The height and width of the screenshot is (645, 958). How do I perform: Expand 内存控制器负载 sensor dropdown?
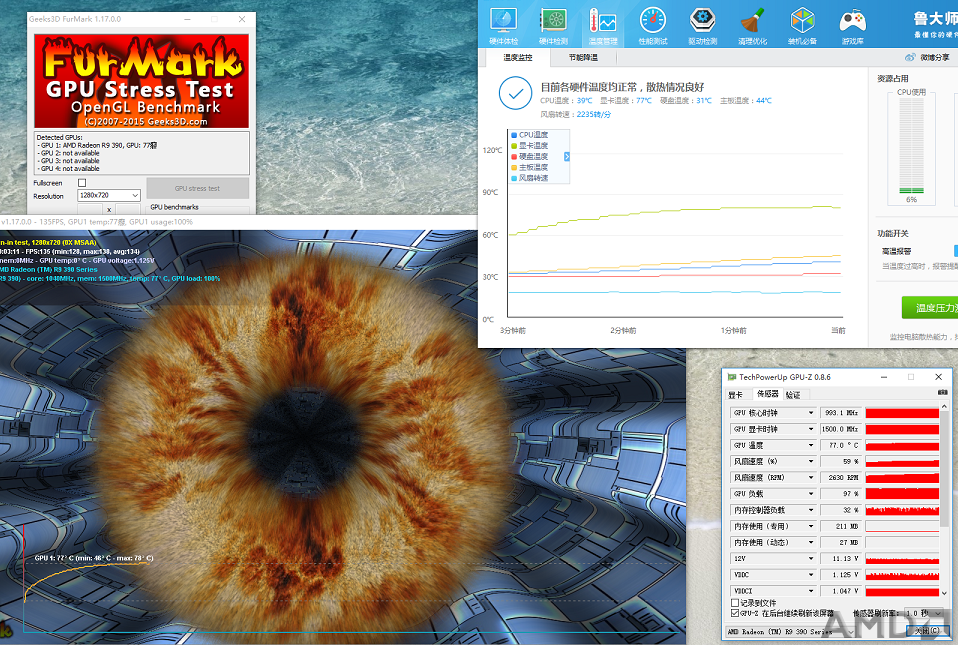coord(811,510)
